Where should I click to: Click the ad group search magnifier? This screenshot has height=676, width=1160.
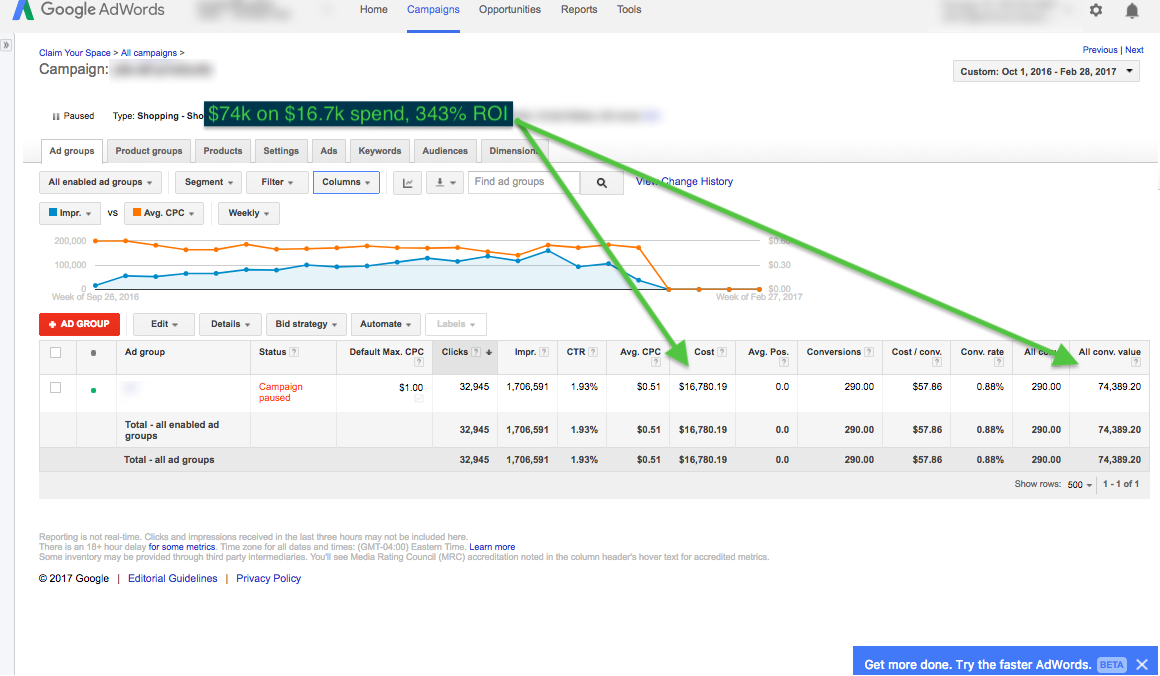(601, 182)
